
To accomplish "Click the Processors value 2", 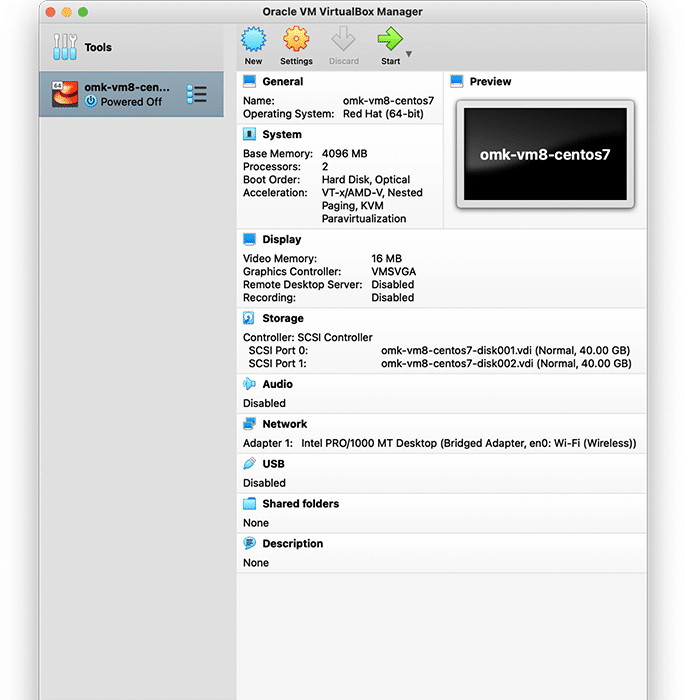I will (x=325, y=167).
